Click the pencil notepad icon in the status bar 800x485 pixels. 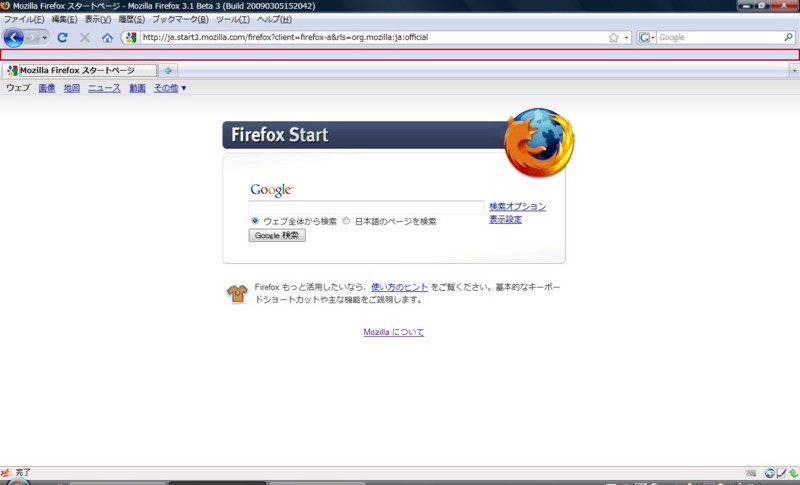tap(781, 473)
